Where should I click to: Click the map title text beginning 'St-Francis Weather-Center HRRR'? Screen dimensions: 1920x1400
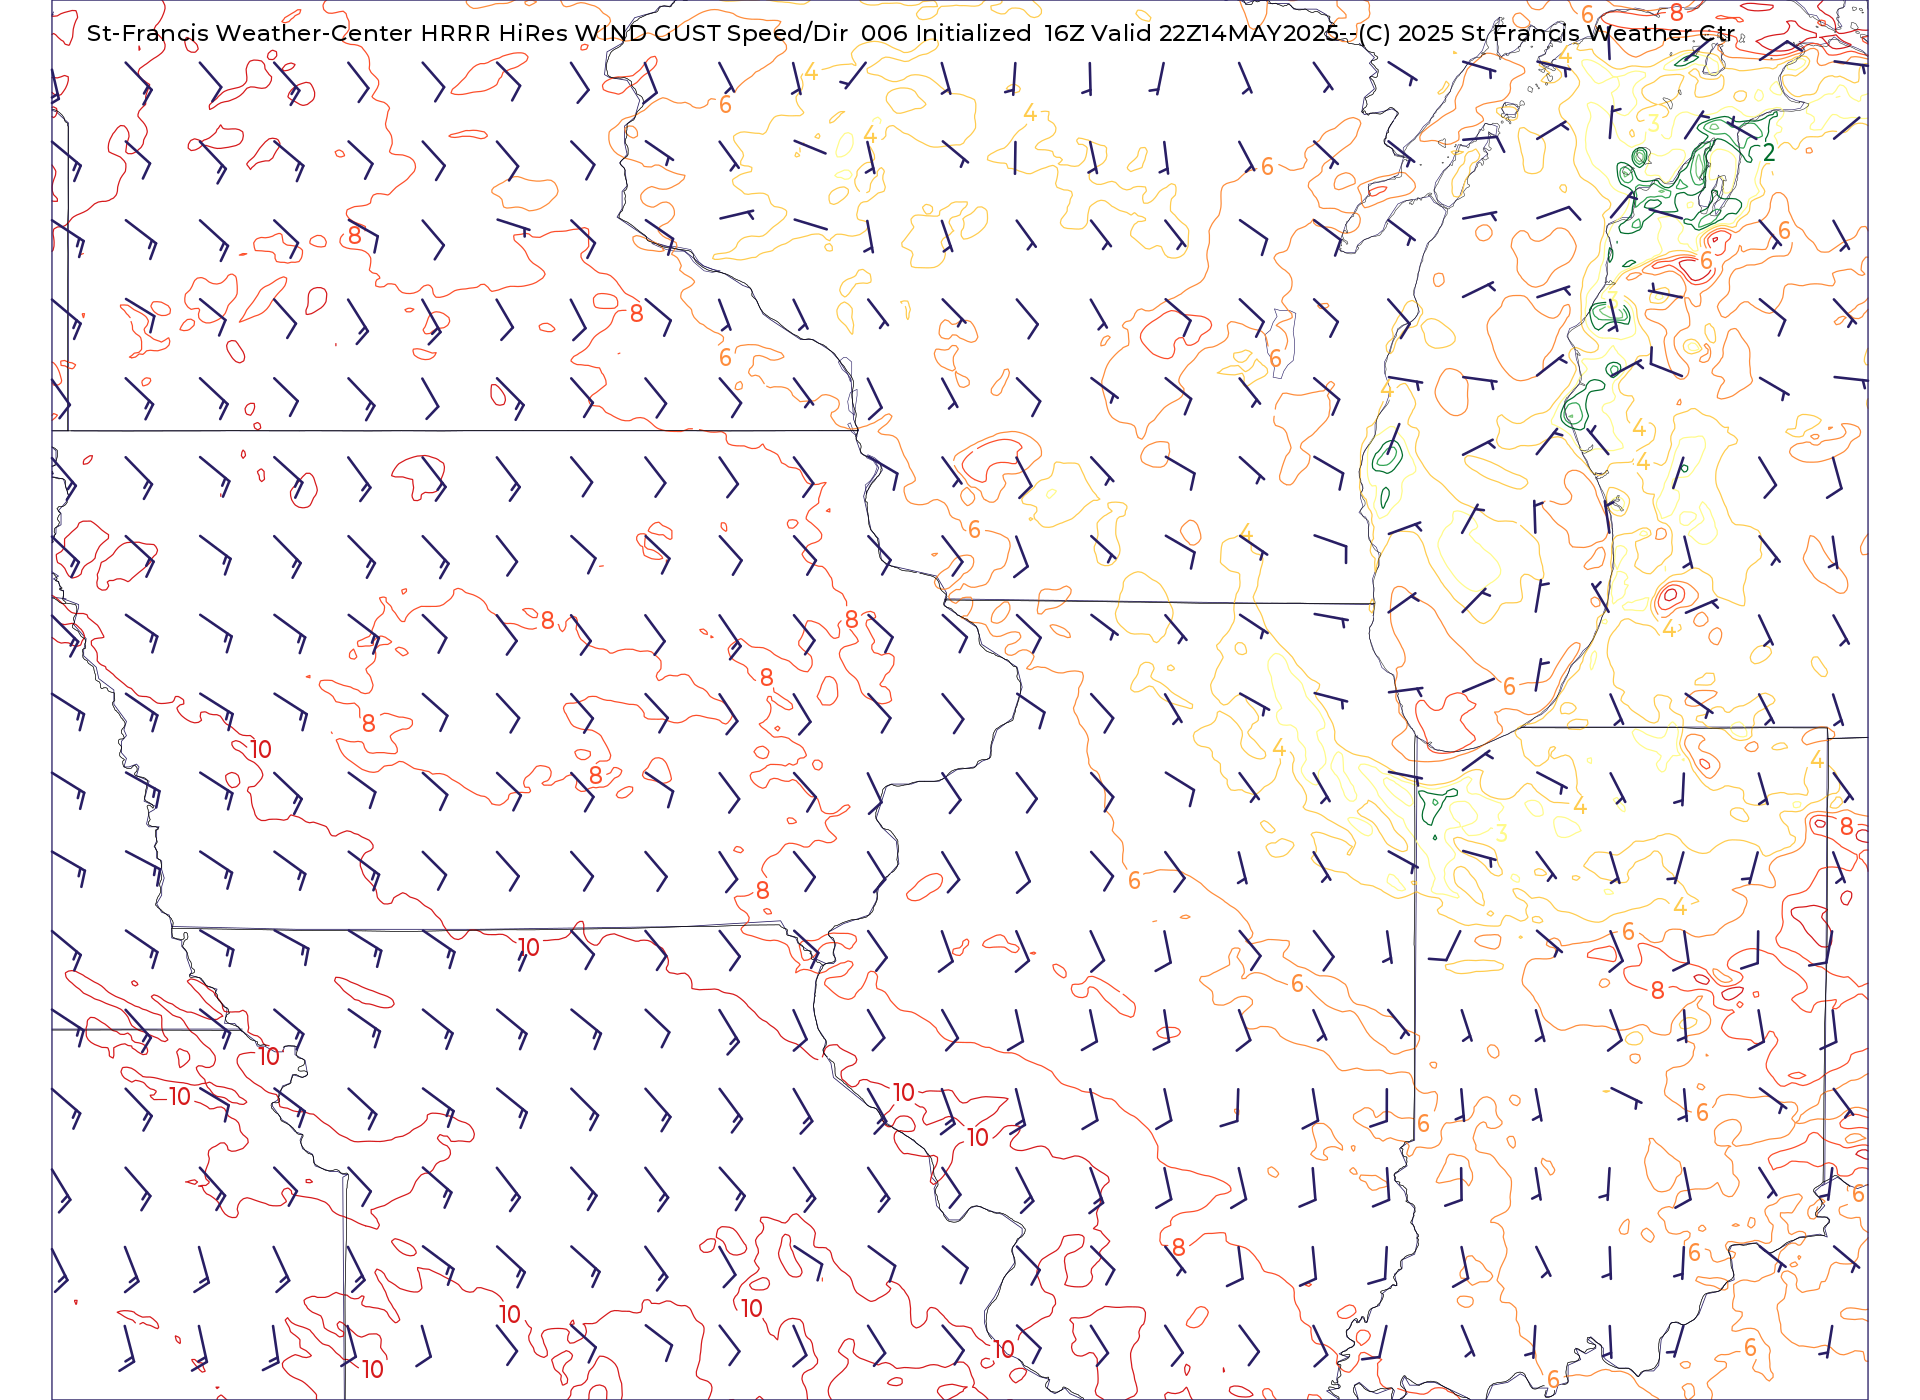pos(910,33)
